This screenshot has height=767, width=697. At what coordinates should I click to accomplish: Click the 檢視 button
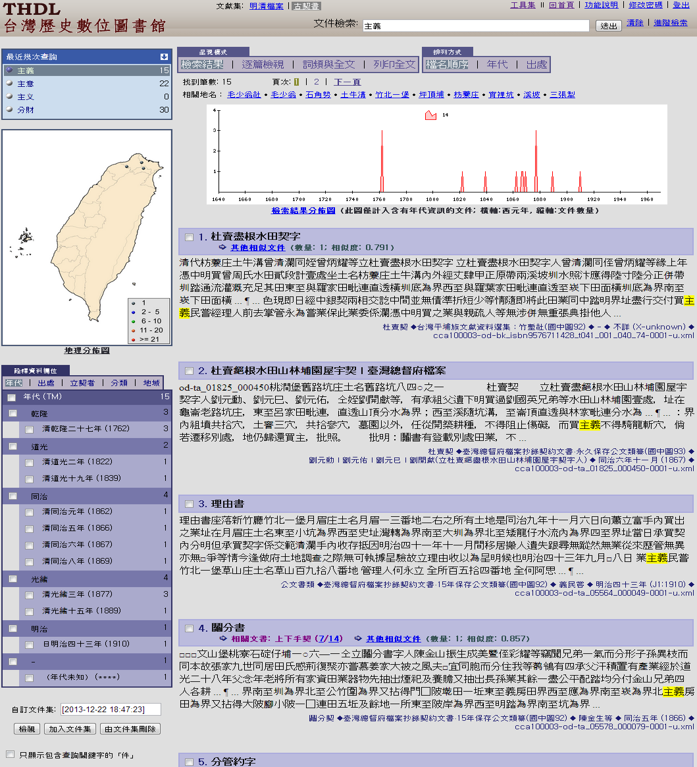pyautogui.click(x=26, y=729)
